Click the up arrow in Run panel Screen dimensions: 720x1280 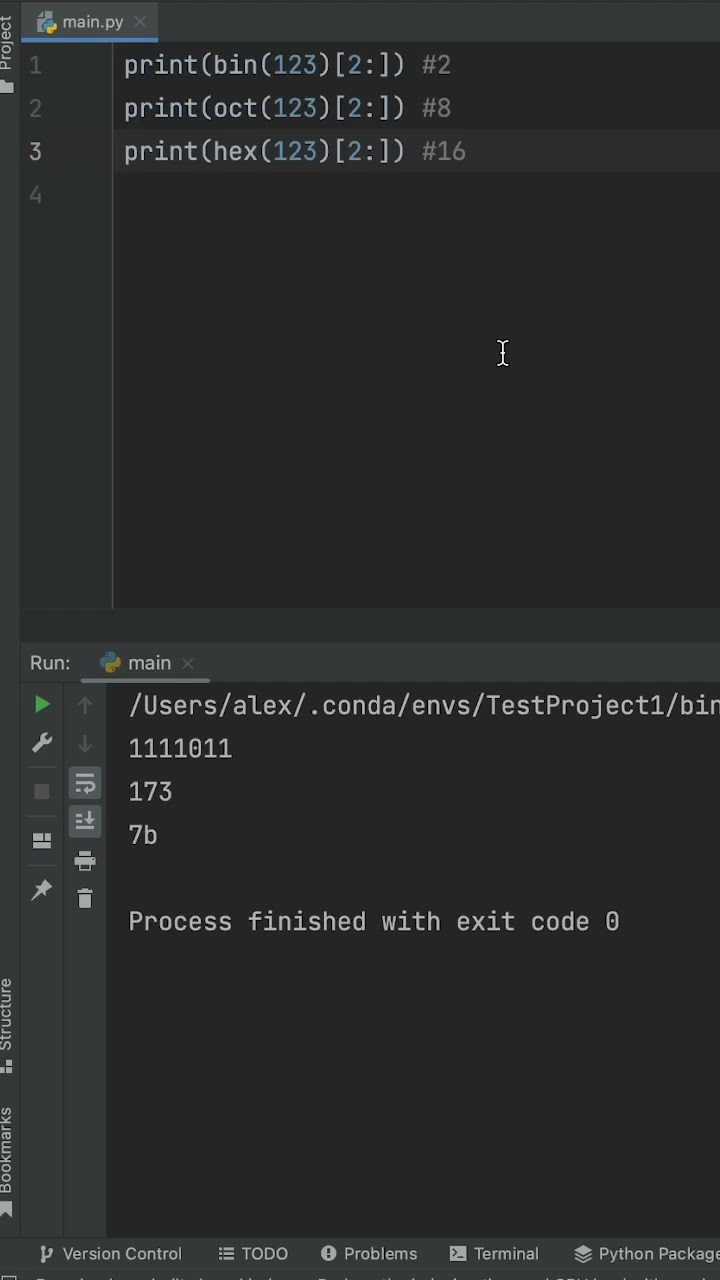click(85, 706)
